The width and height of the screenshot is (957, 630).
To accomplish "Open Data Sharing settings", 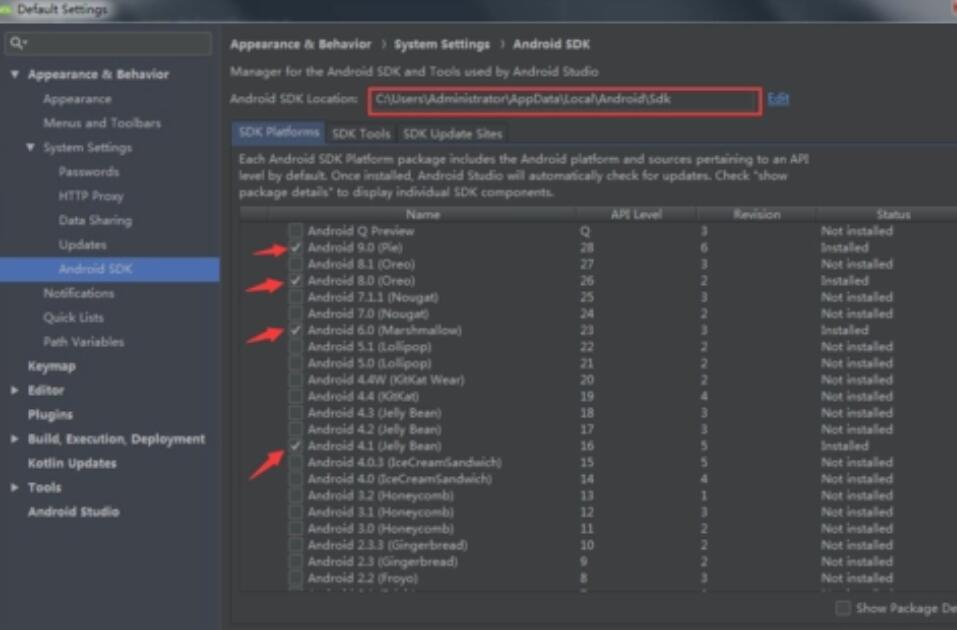I will 95,221.
